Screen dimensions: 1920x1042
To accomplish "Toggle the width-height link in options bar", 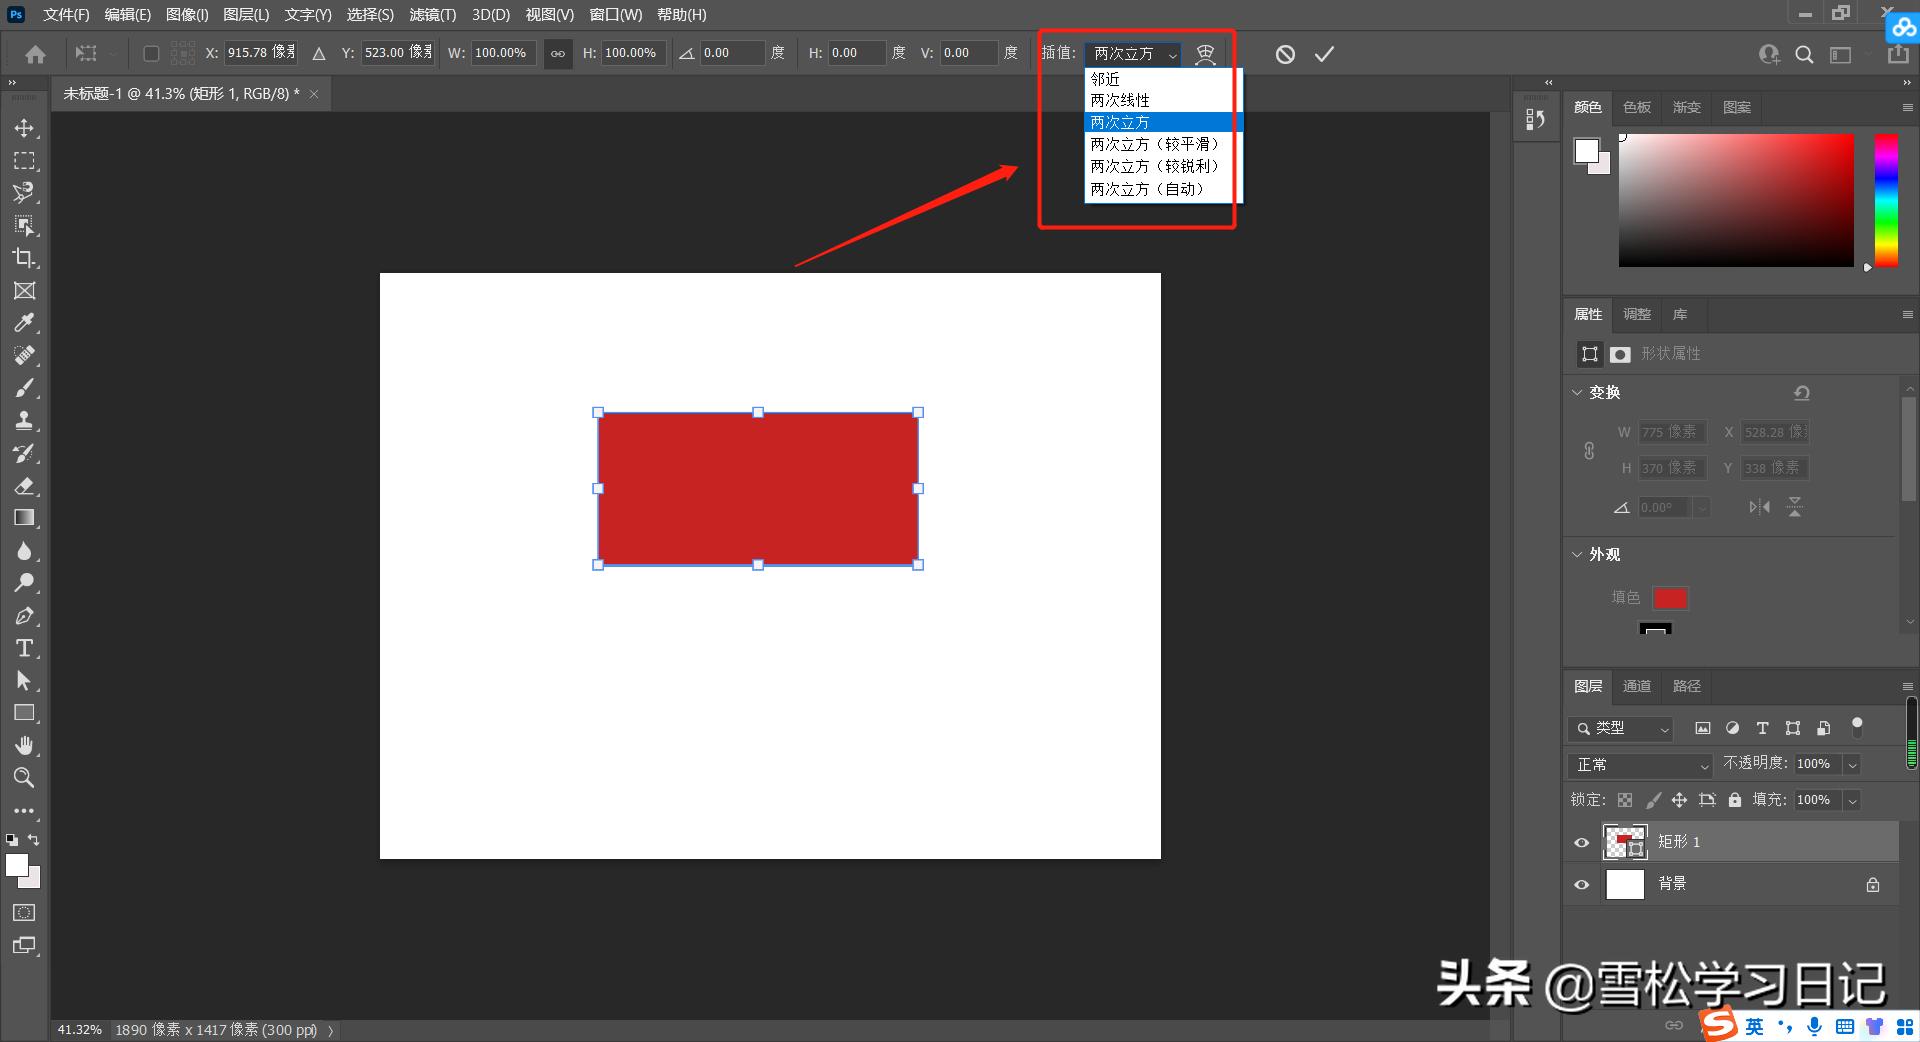I will click(558, 54).
